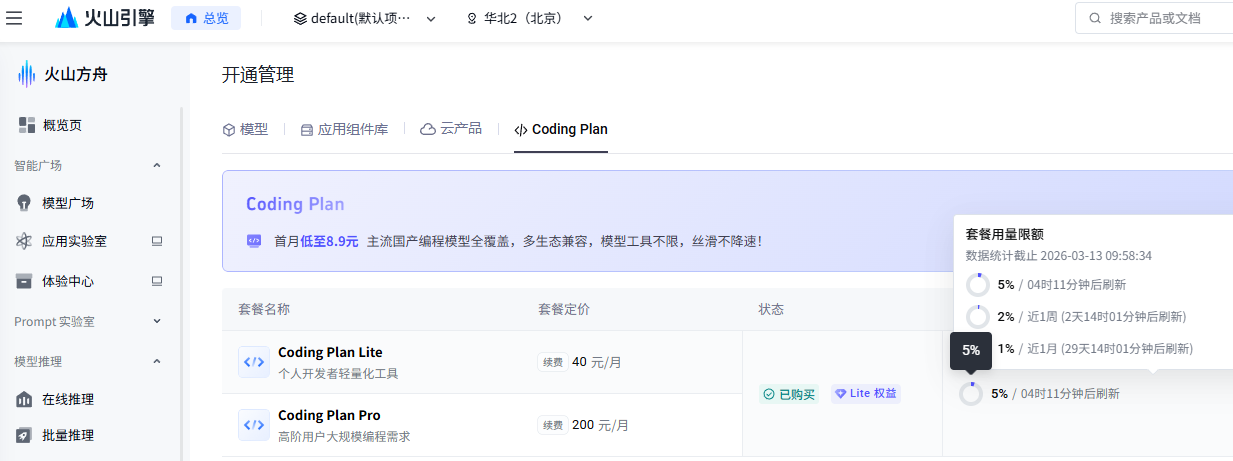Screen dimensions: 1233x461
Task: Switch to the 应用组件库 tab
Action: [344, 129]
